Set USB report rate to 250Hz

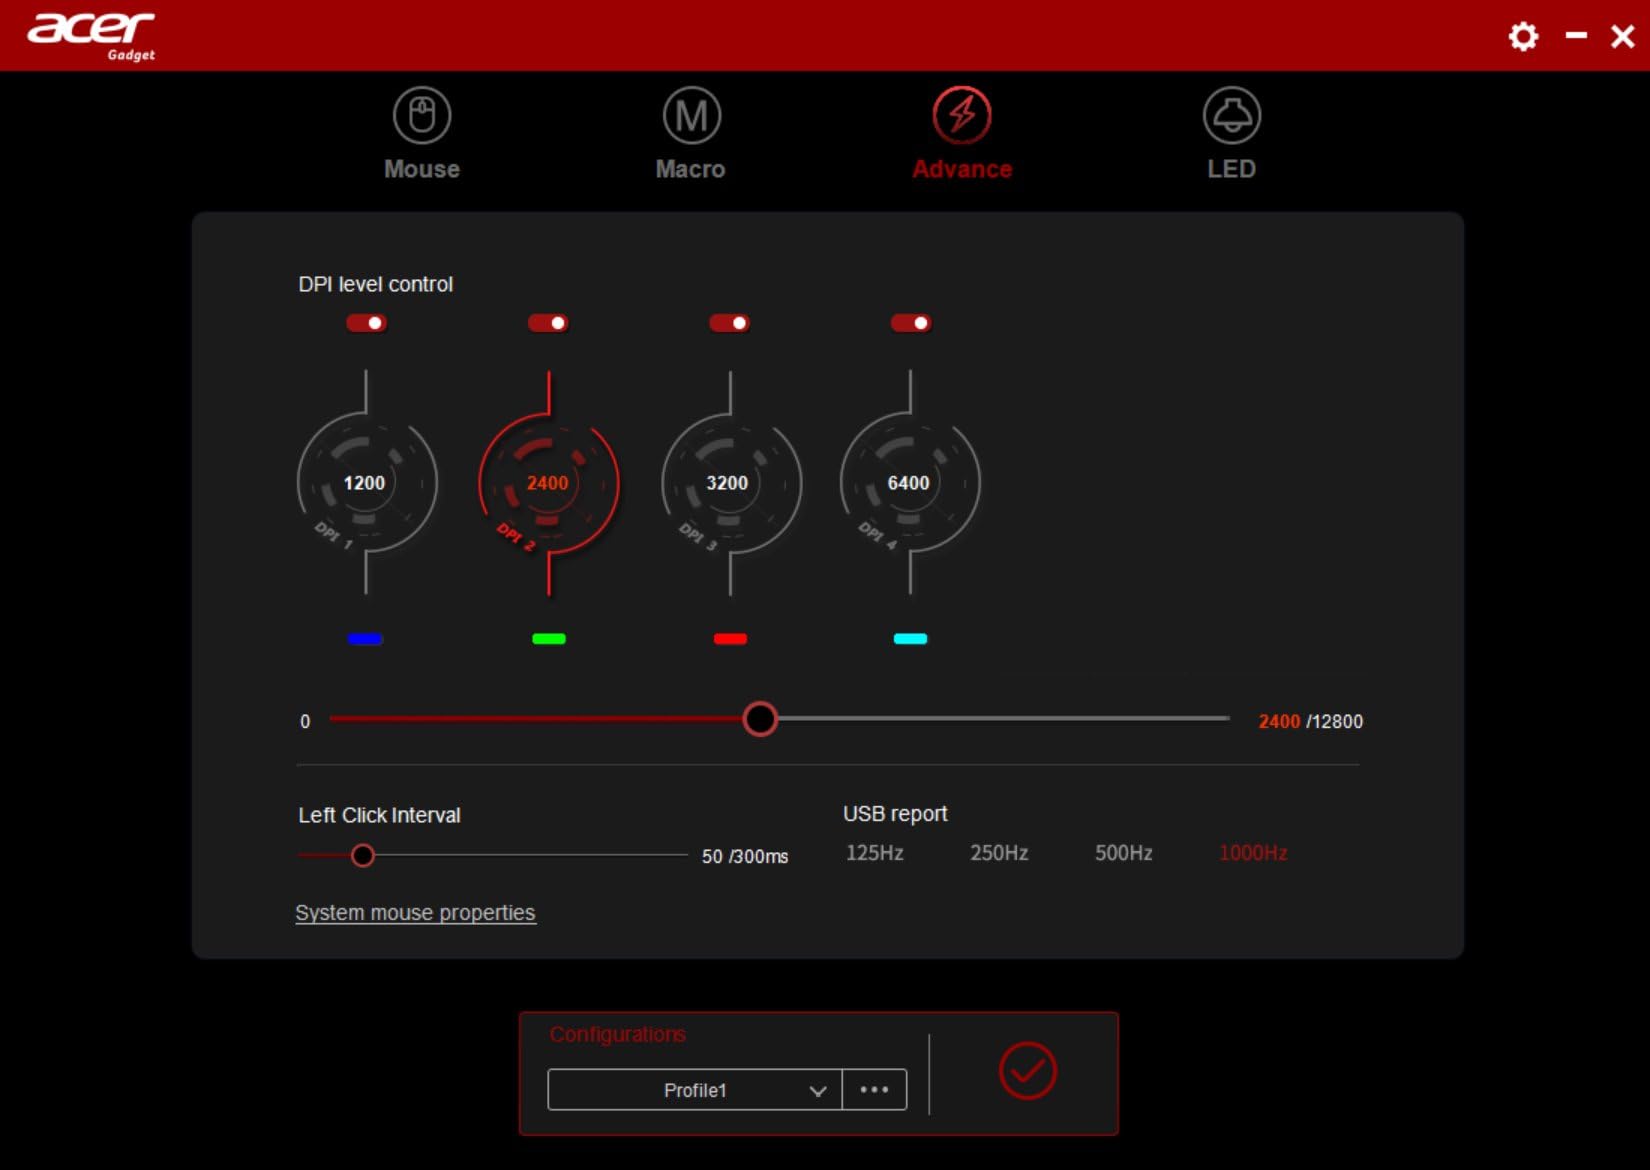point(999,853)
